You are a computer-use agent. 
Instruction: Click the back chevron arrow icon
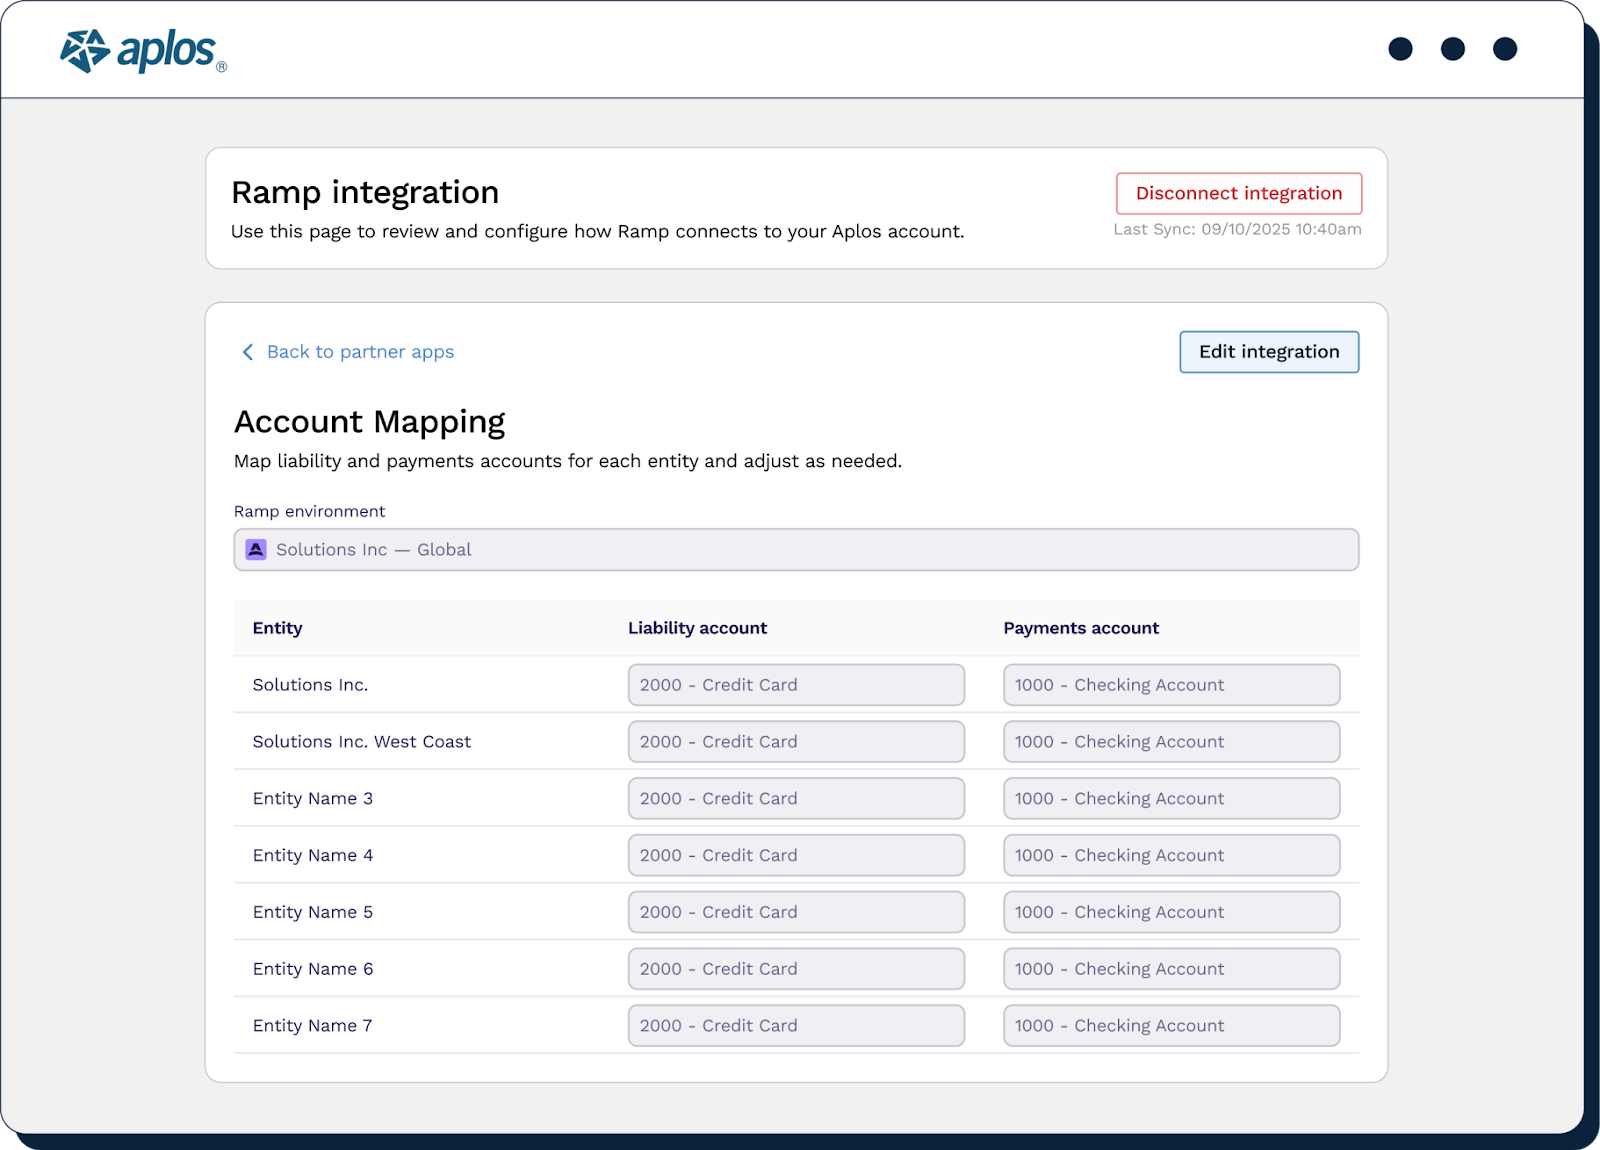coord(248,352)
